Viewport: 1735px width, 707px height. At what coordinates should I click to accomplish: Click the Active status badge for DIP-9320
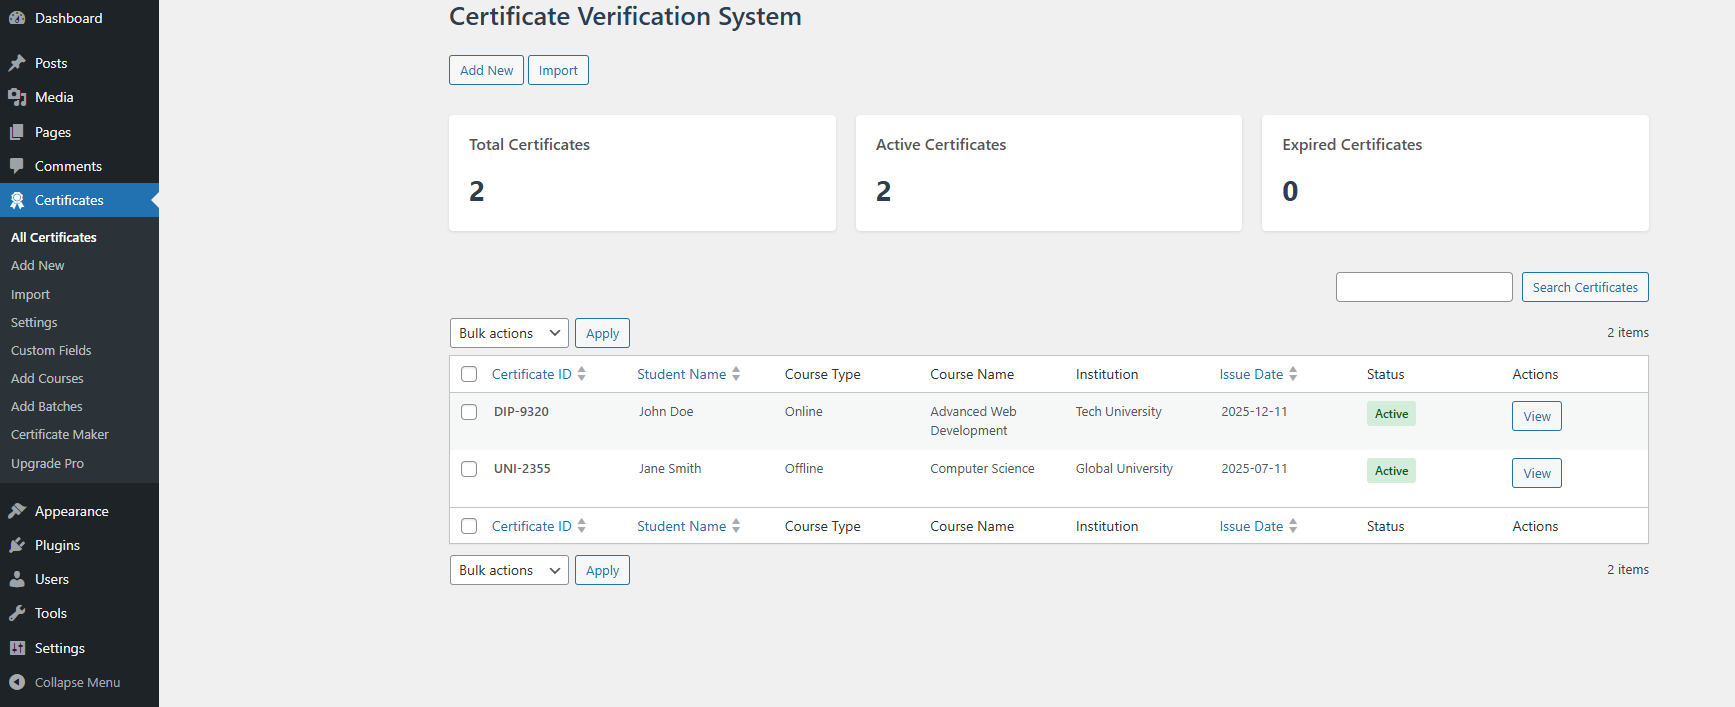point(1391,414)
